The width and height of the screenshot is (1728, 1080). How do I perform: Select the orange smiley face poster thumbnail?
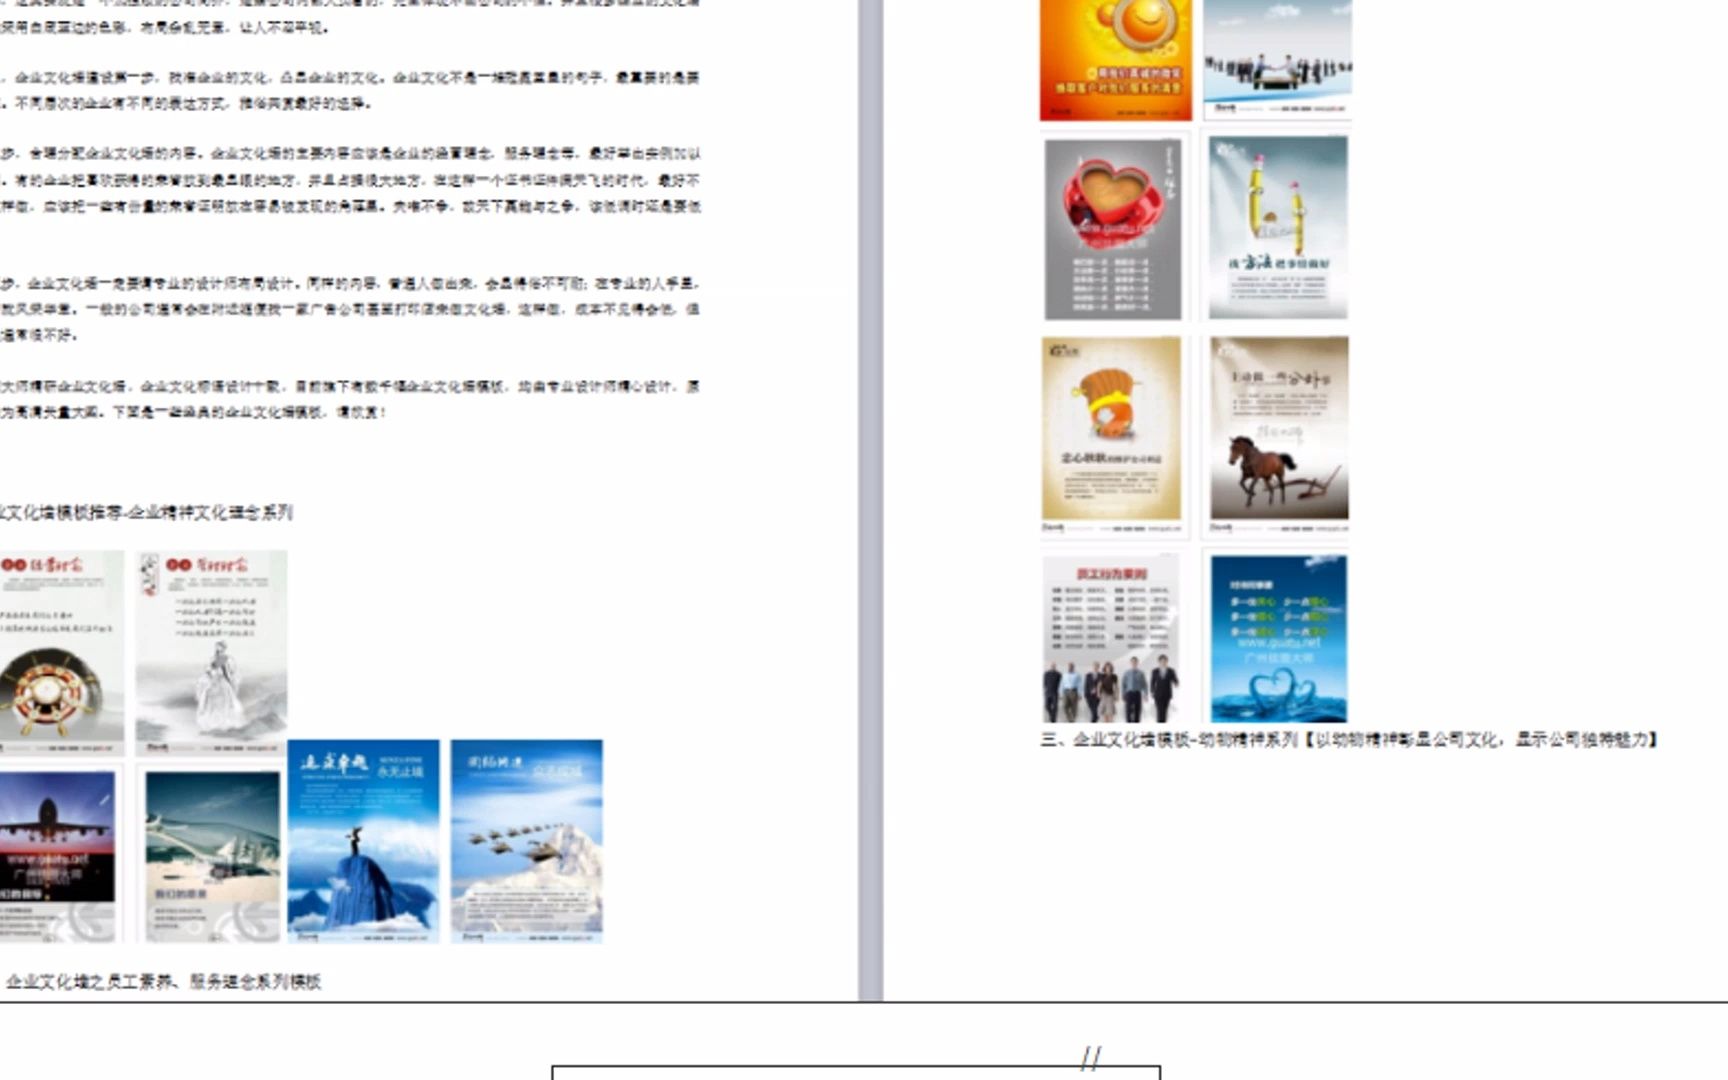click(1115, 59)
